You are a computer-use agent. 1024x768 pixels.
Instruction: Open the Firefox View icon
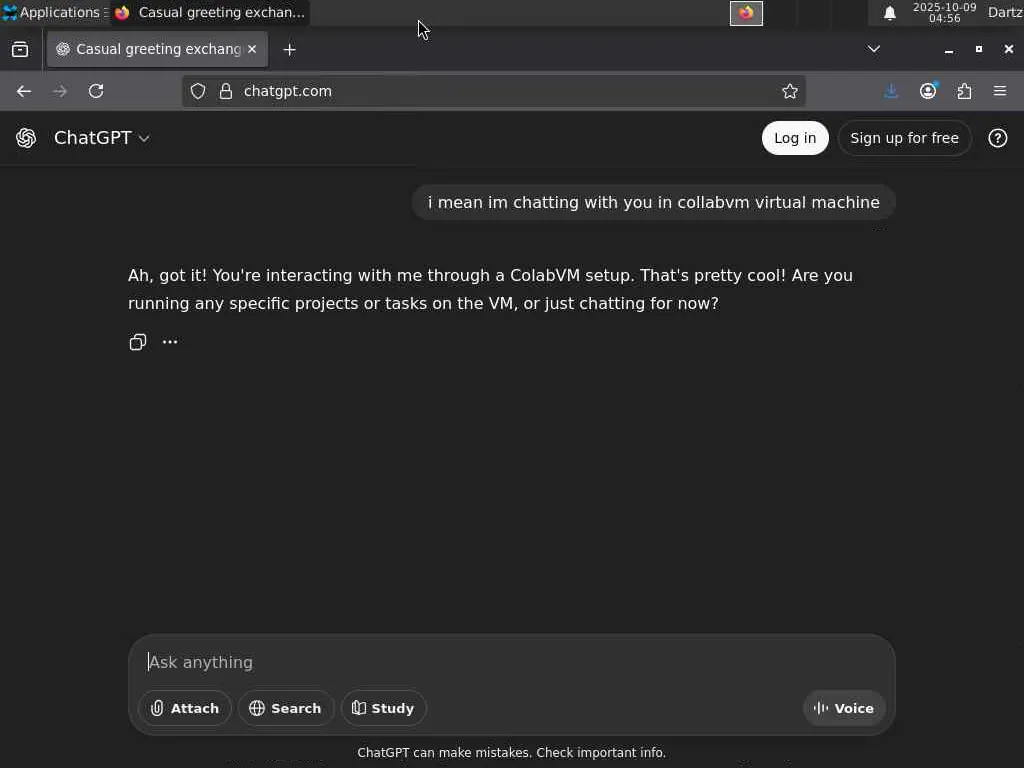[20, 50]
